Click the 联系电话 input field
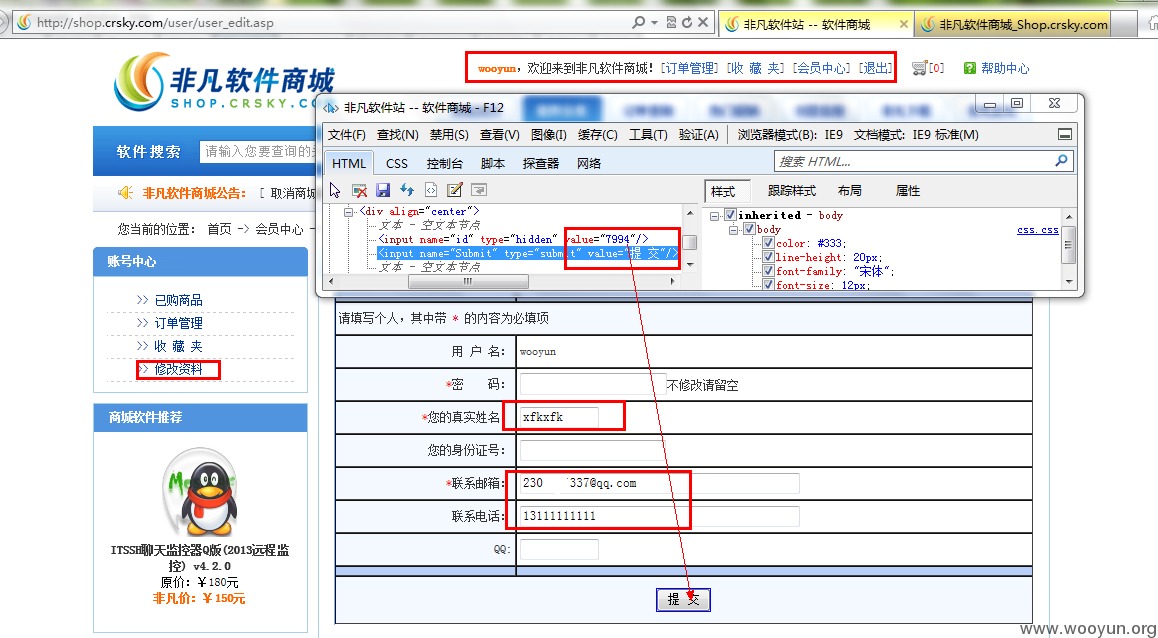Viewport: 1158px width, 638px height. (659, 515)
